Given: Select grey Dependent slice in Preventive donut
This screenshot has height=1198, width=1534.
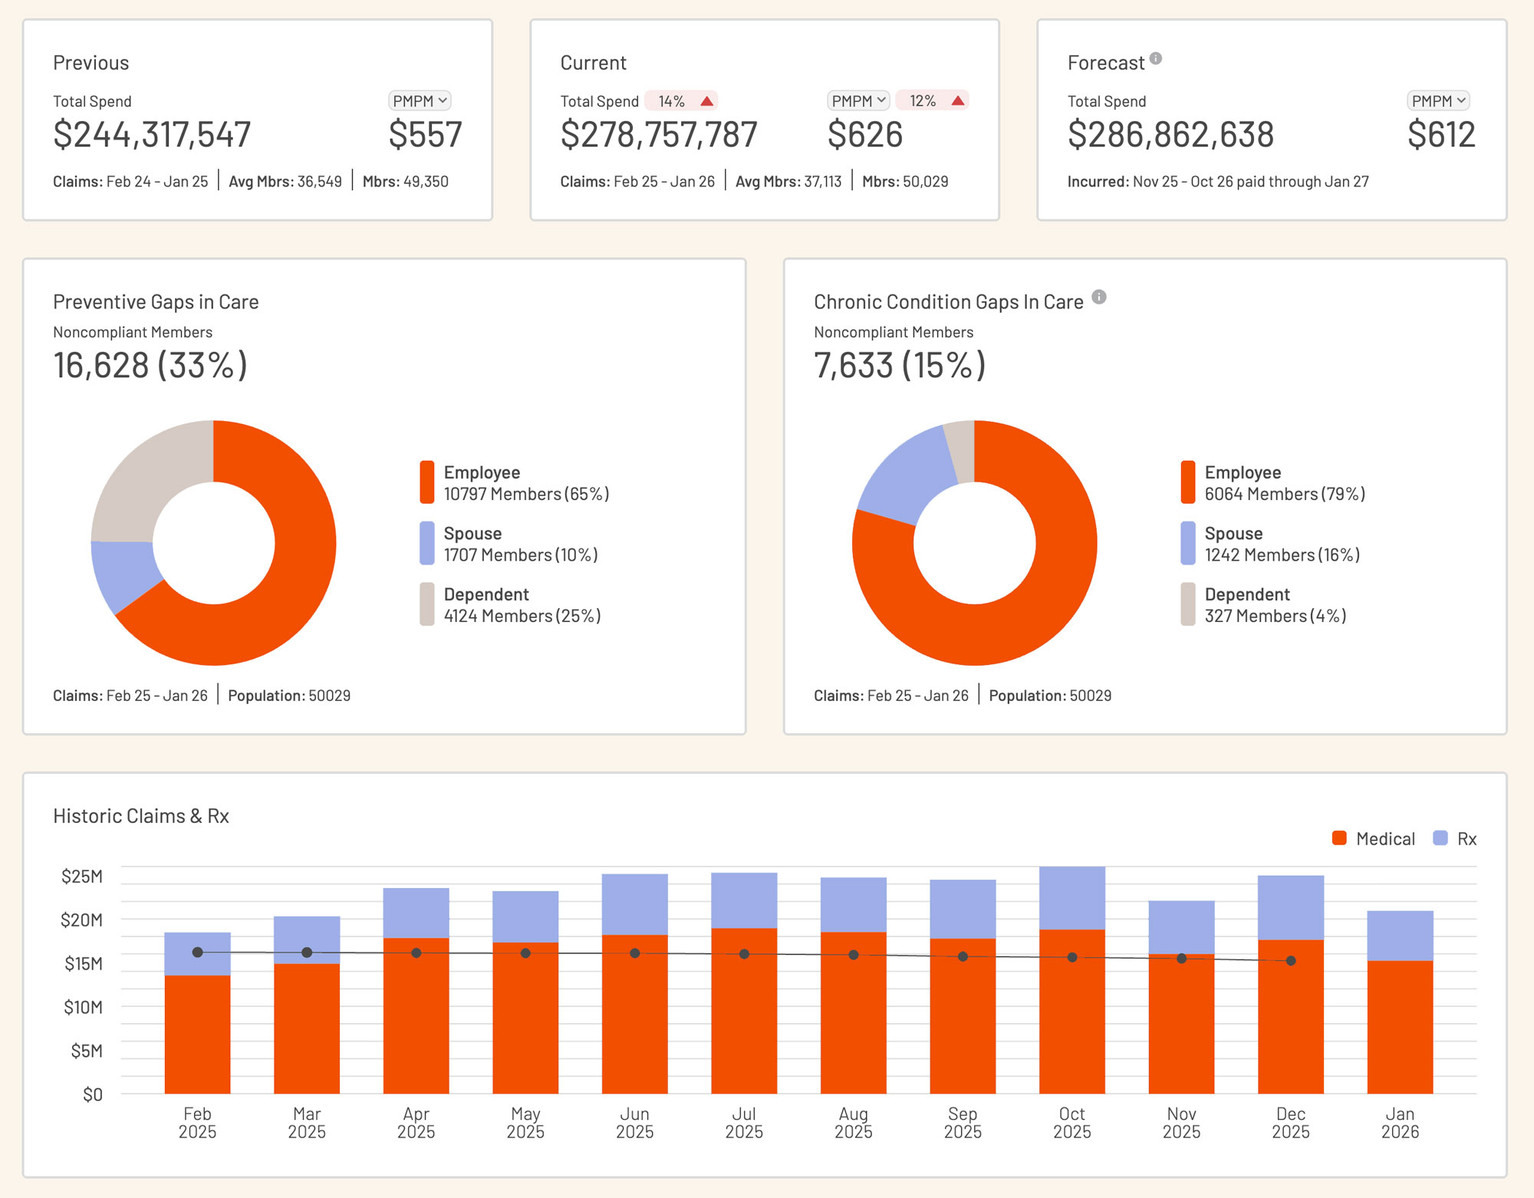Looking at the screenshot, I should click(x=150, y=480).
